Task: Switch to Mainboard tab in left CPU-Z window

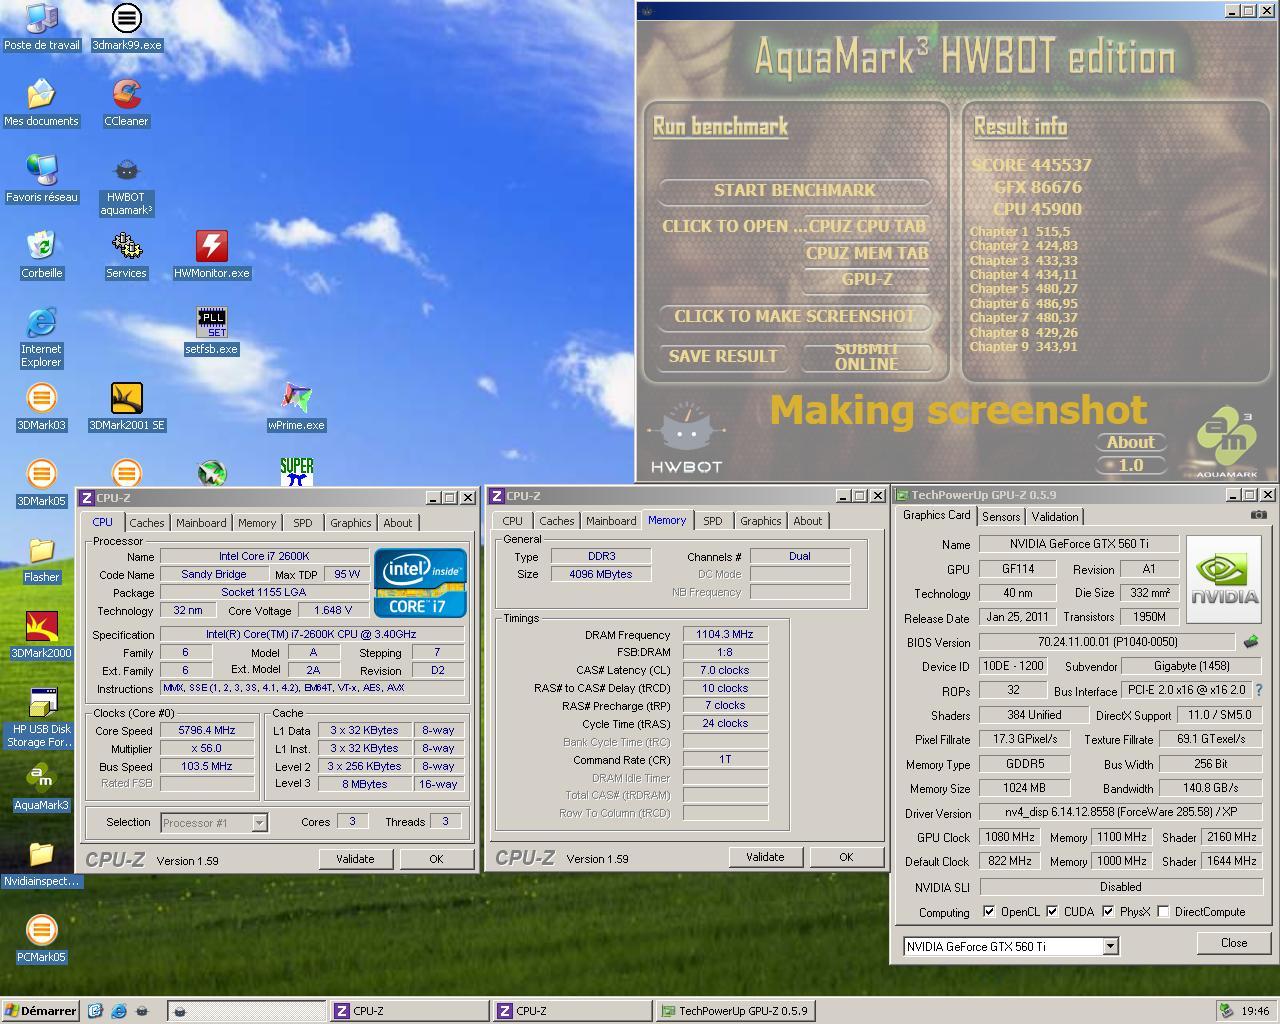Action: (x=201, y=523)
